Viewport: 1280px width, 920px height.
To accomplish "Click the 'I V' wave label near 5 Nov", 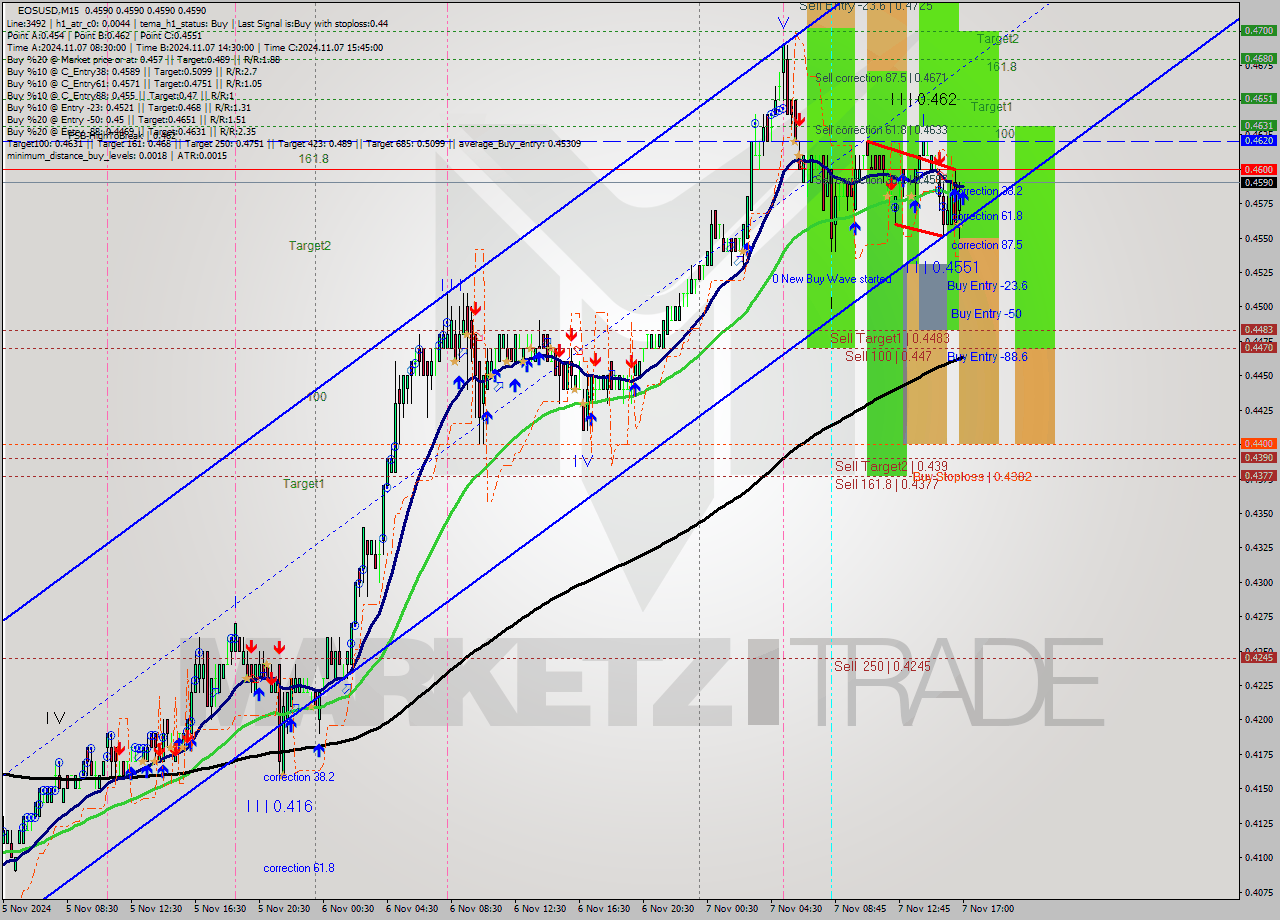I will point(55,717).
